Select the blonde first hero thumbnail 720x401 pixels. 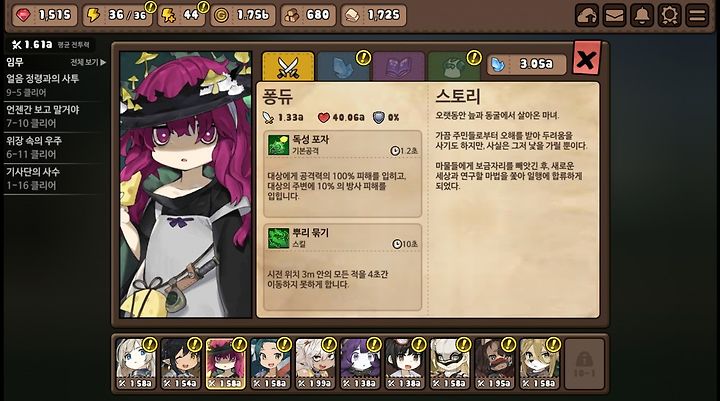click(x=136, y=364)
